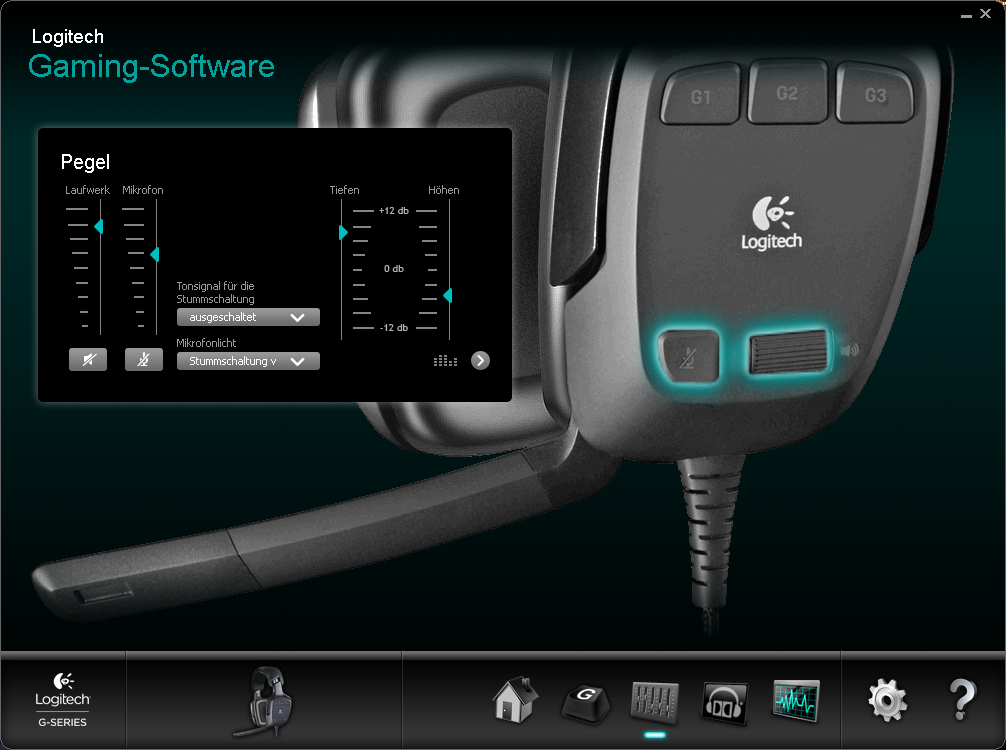Image resolution: width=1006 pixels, height=750 pixels.
Task: Click the G2 key on headset
Action: (x=788, y=91)
